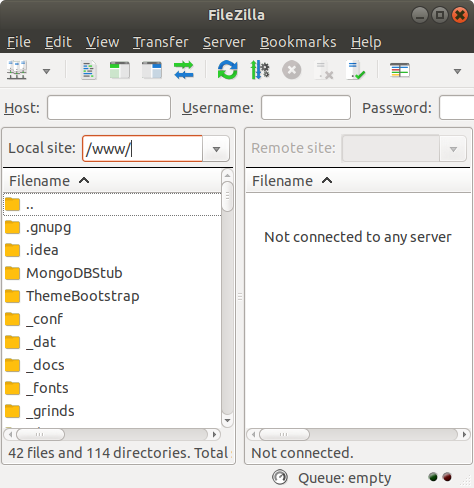474x488 pixels.
Task: Open the Site Manager icon
Action: point(17,70)
